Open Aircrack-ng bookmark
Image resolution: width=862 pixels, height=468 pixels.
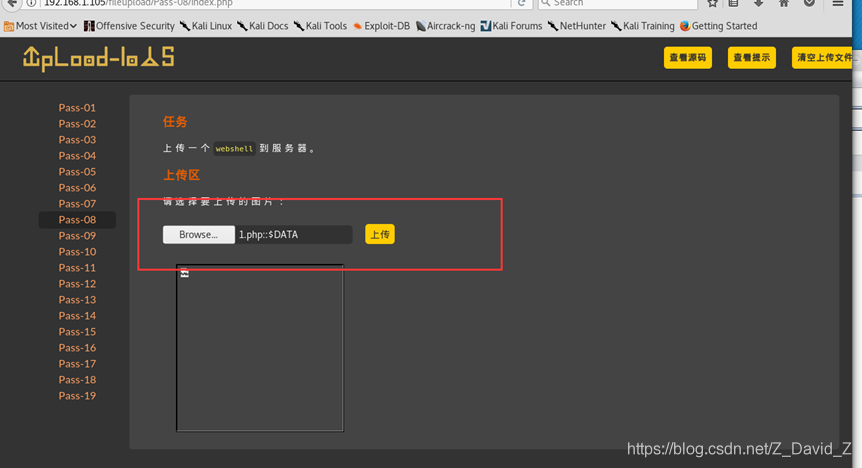click(x=445, y=26)
